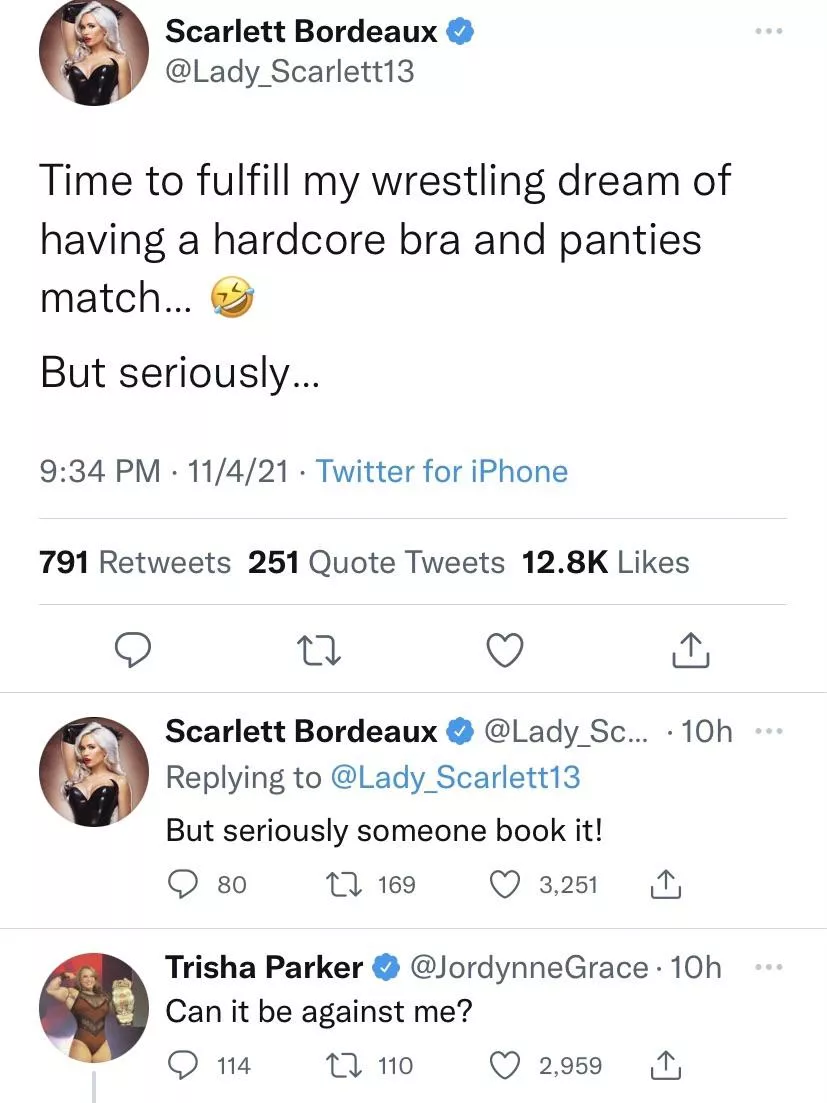
Task: Like Trisha Parker's reply
Action: 507,1065
